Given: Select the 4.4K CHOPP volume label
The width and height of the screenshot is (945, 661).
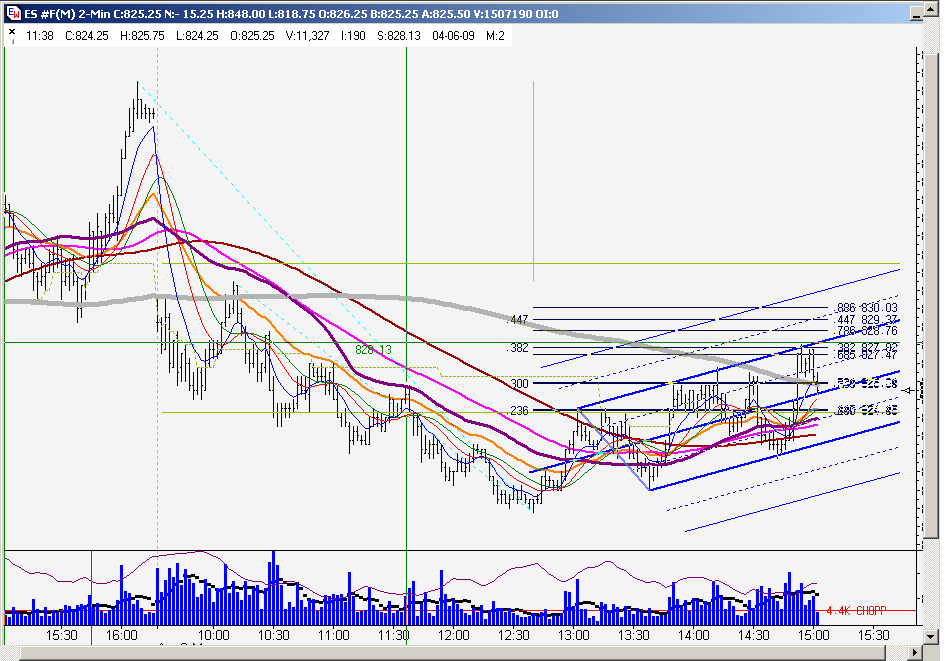Looking at the screenshot, I should (x=856, y=611).
